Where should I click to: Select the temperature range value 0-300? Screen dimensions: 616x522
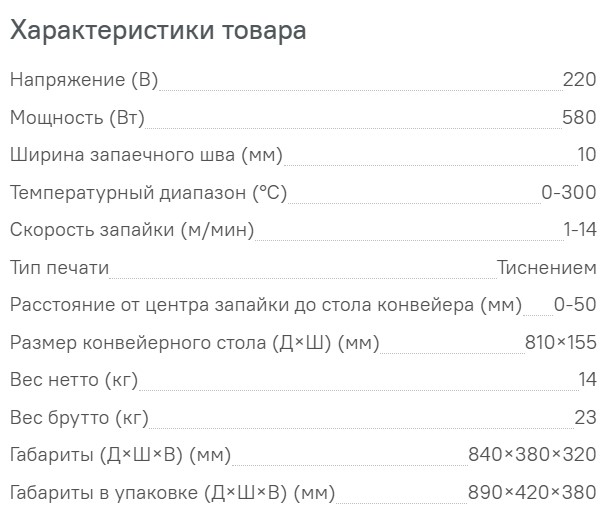tap(568, 193)
